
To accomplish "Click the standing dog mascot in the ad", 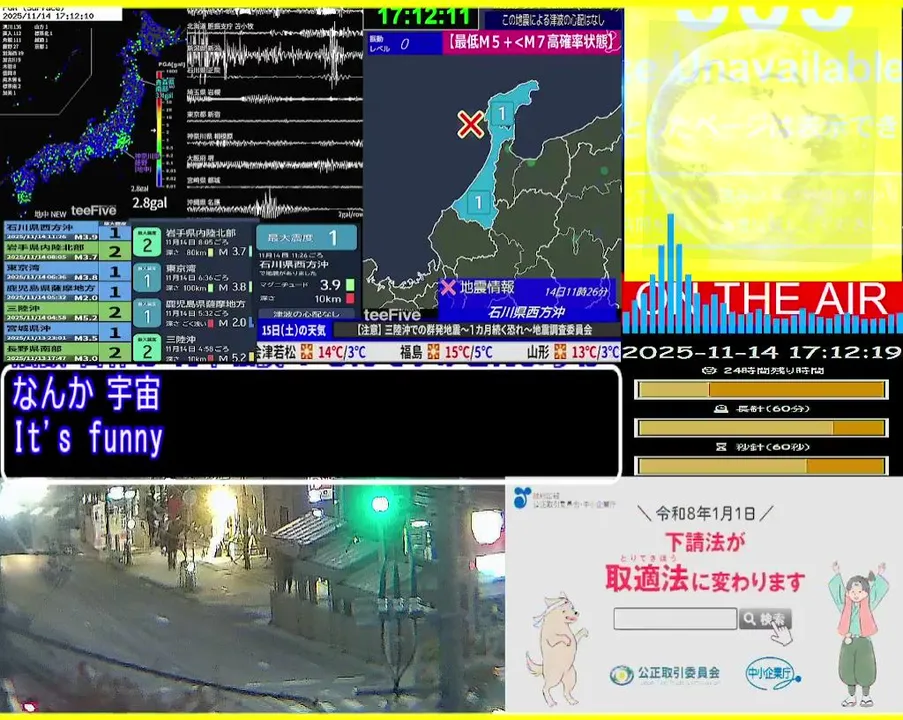I will (x=556, y=648).
